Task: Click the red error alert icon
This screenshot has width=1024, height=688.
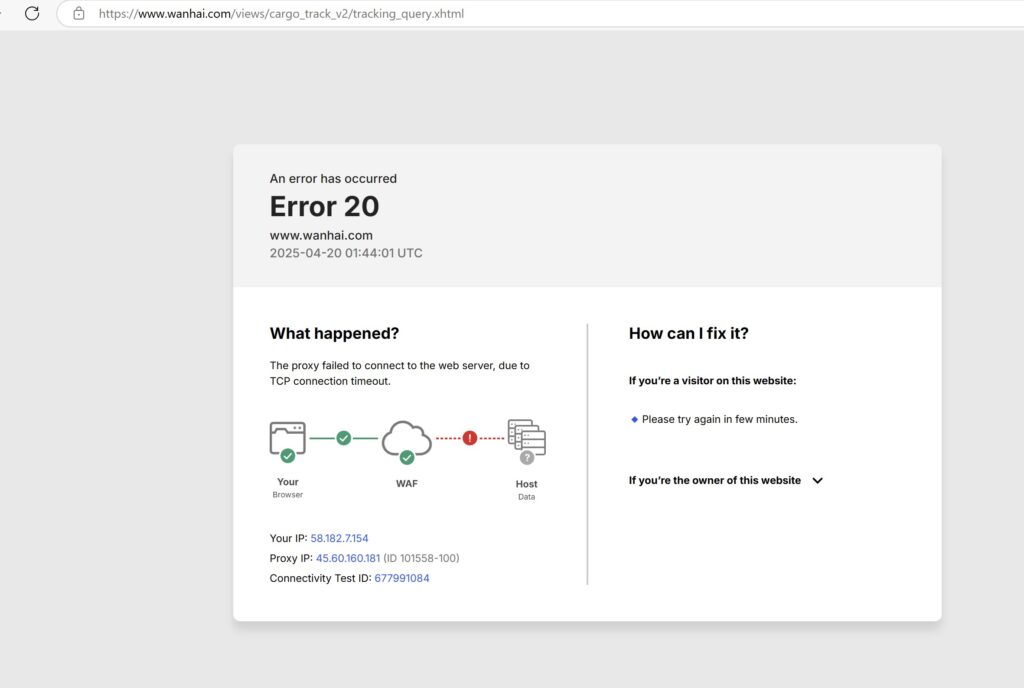Action: [x=470, y=438]
